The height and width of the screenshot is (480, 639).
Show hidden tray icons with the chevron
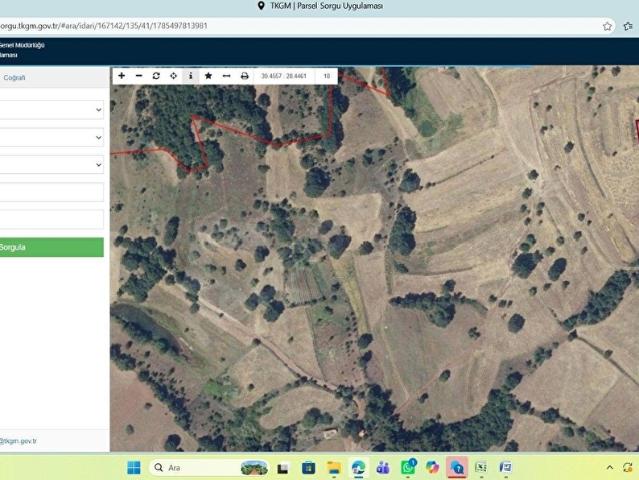coord(610,467)
